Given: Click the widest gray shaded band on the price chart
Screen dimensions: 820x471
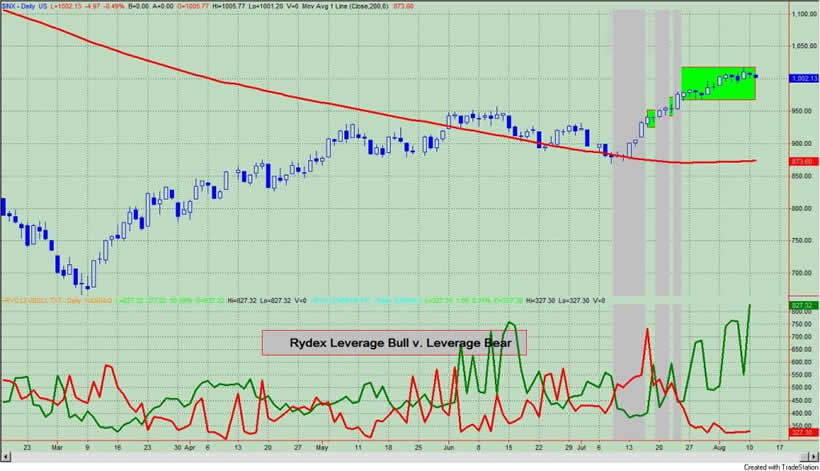Looking at the screenshot, I should pyautogui.click(x=629, y=153).
